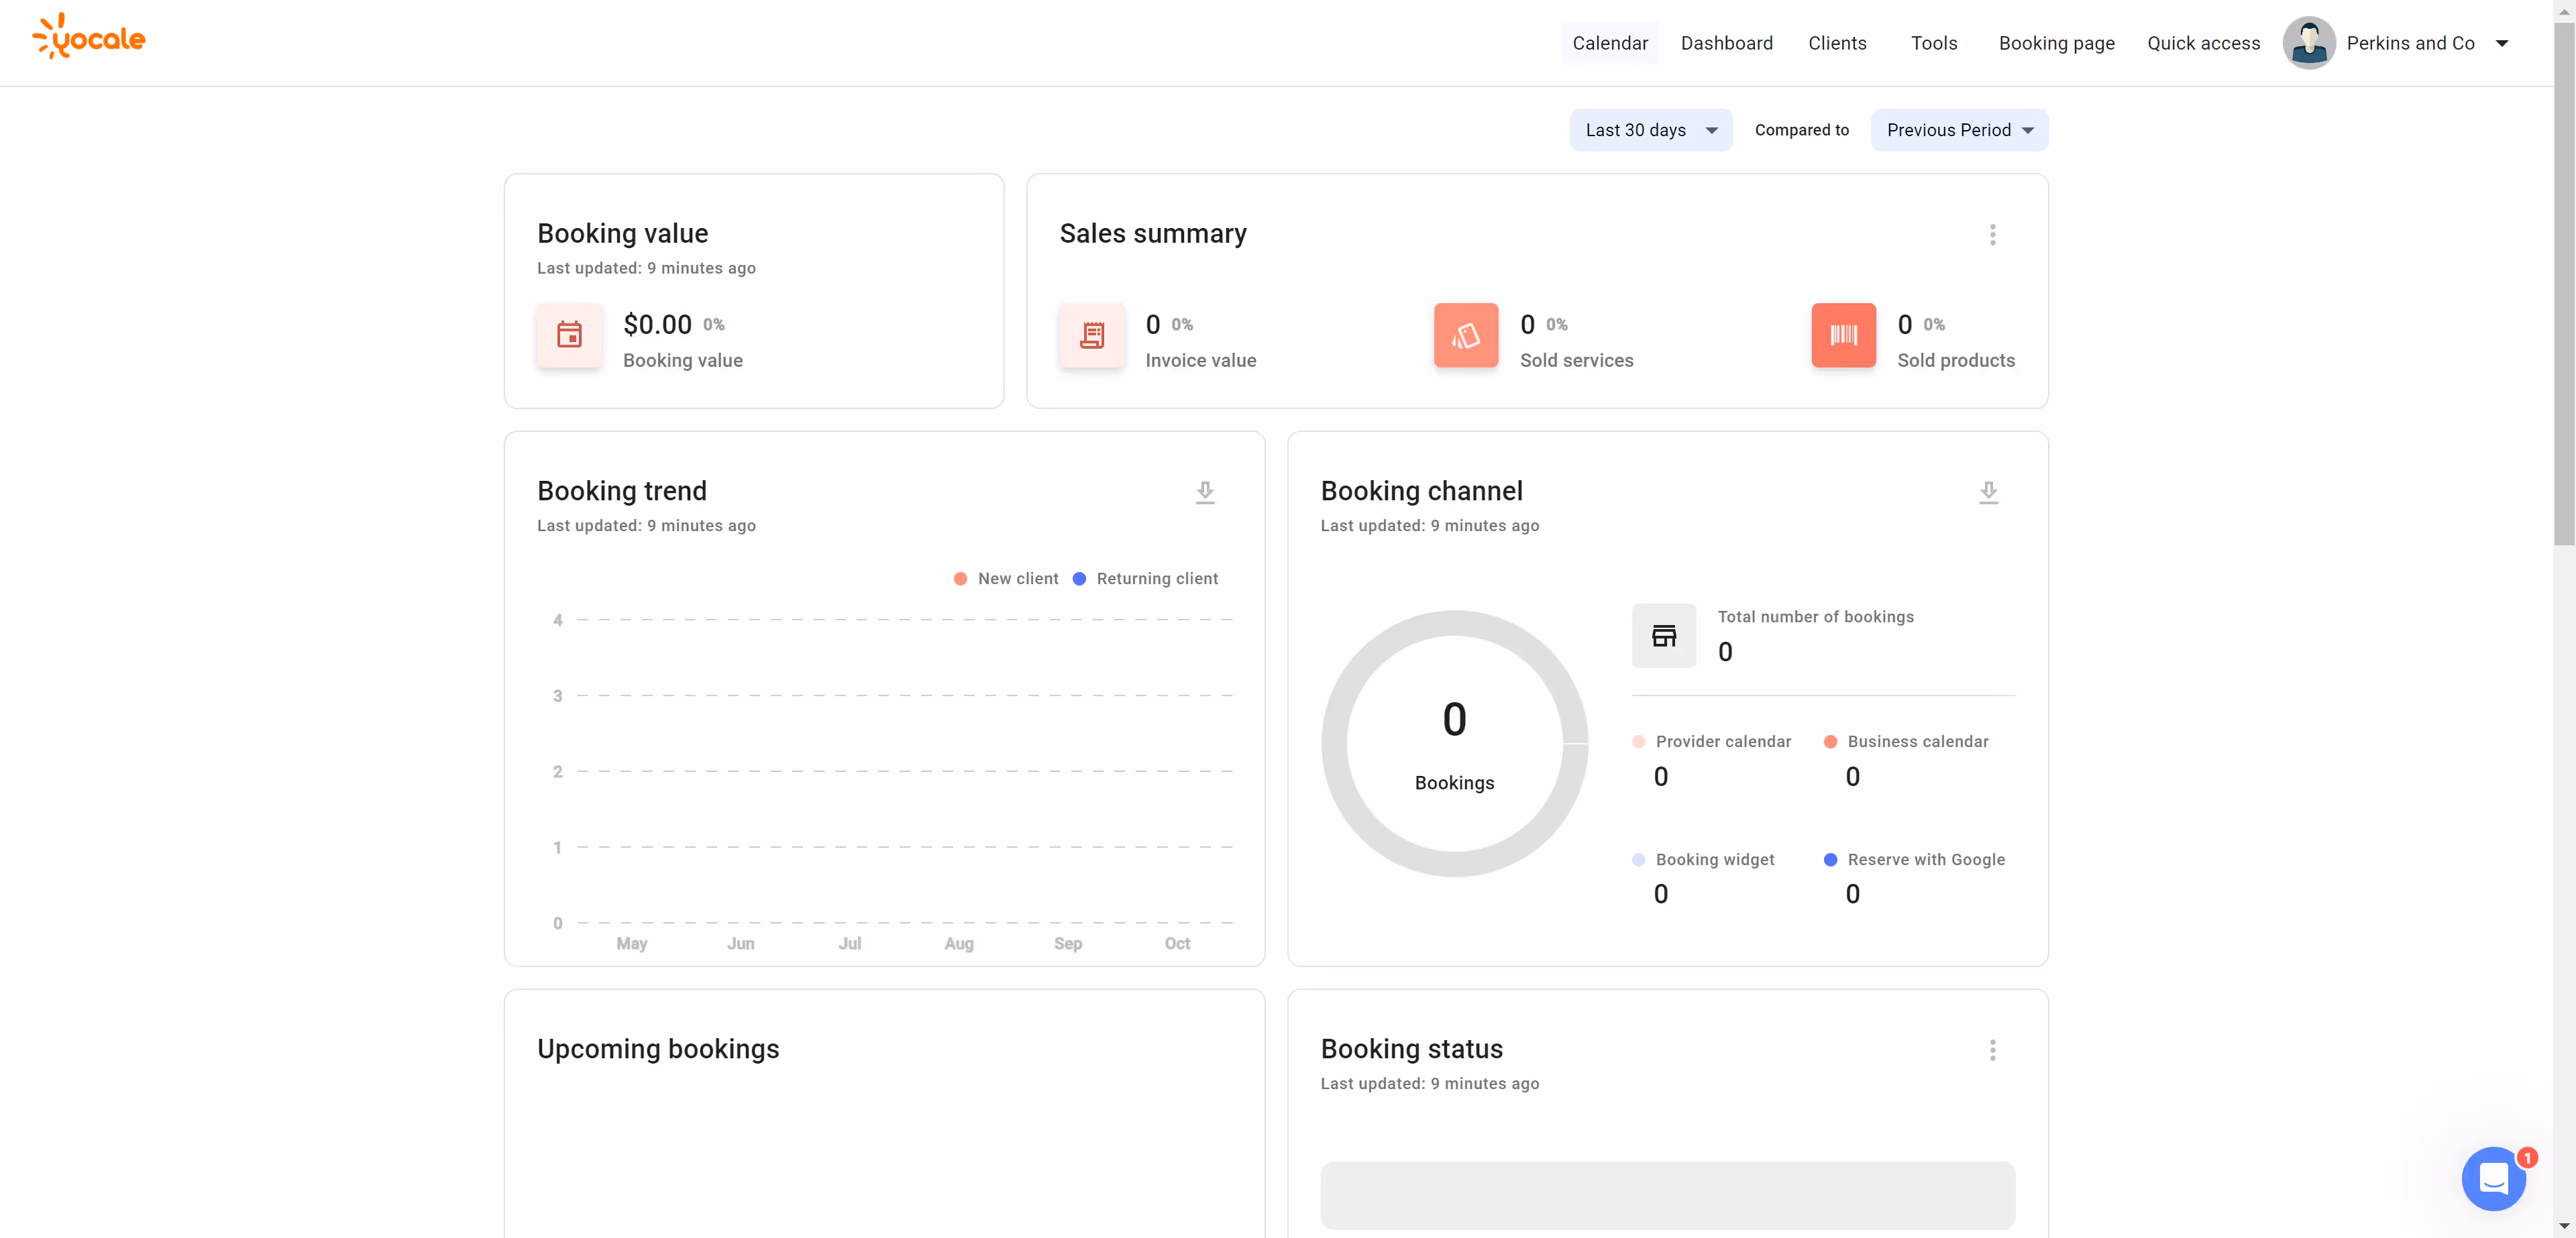Click the Booking value calendar icon
Screen dimensions: 2576x1238
click(569, 335)
